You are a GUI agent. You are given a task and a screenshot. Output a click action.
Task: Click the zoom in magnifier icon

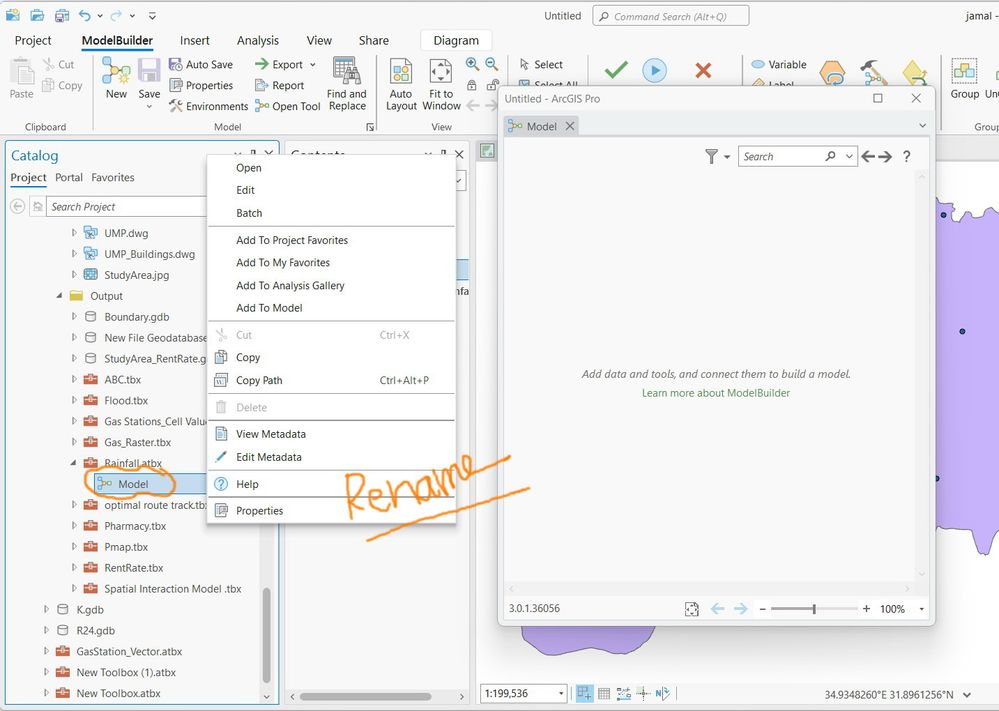point(472,64)
